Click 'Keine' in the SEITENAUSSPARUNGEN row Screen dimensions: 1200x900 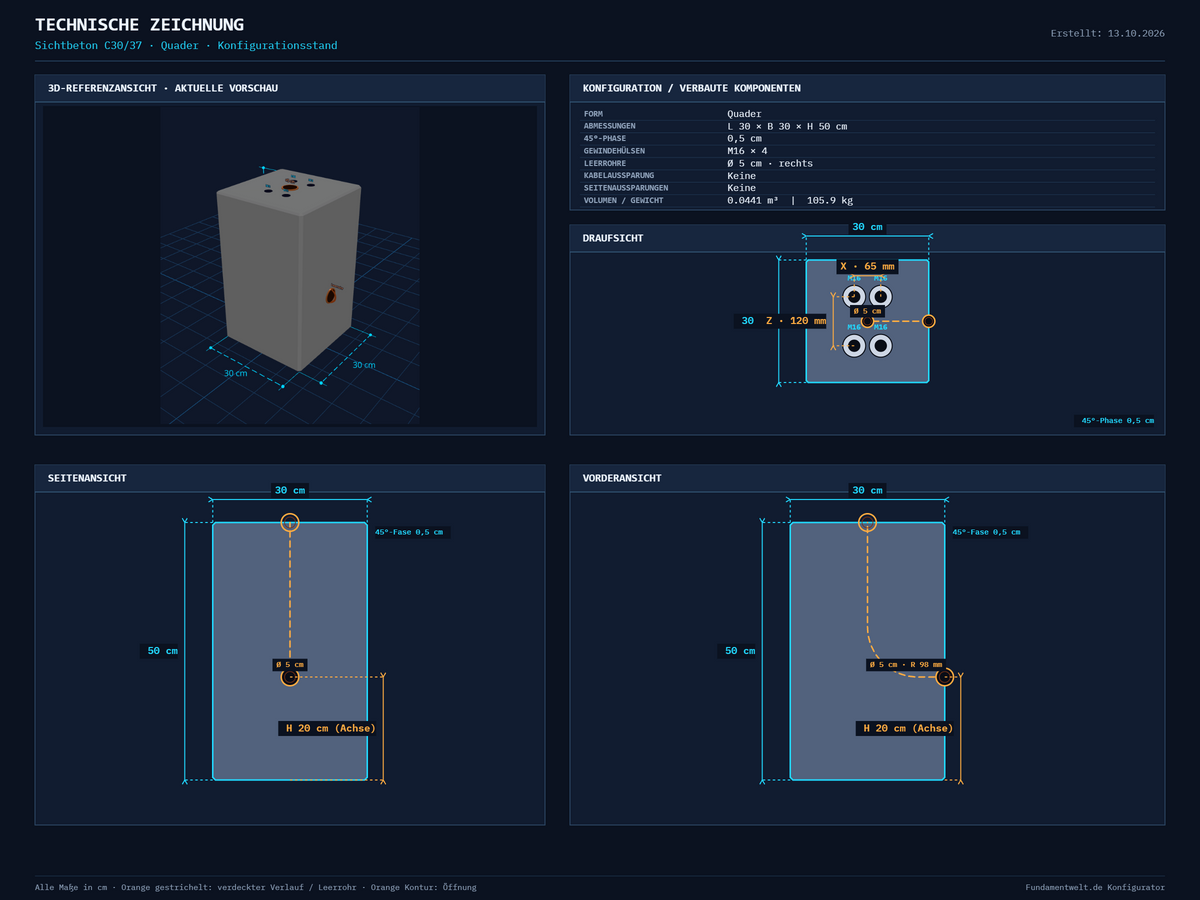[x=741, y=188]
